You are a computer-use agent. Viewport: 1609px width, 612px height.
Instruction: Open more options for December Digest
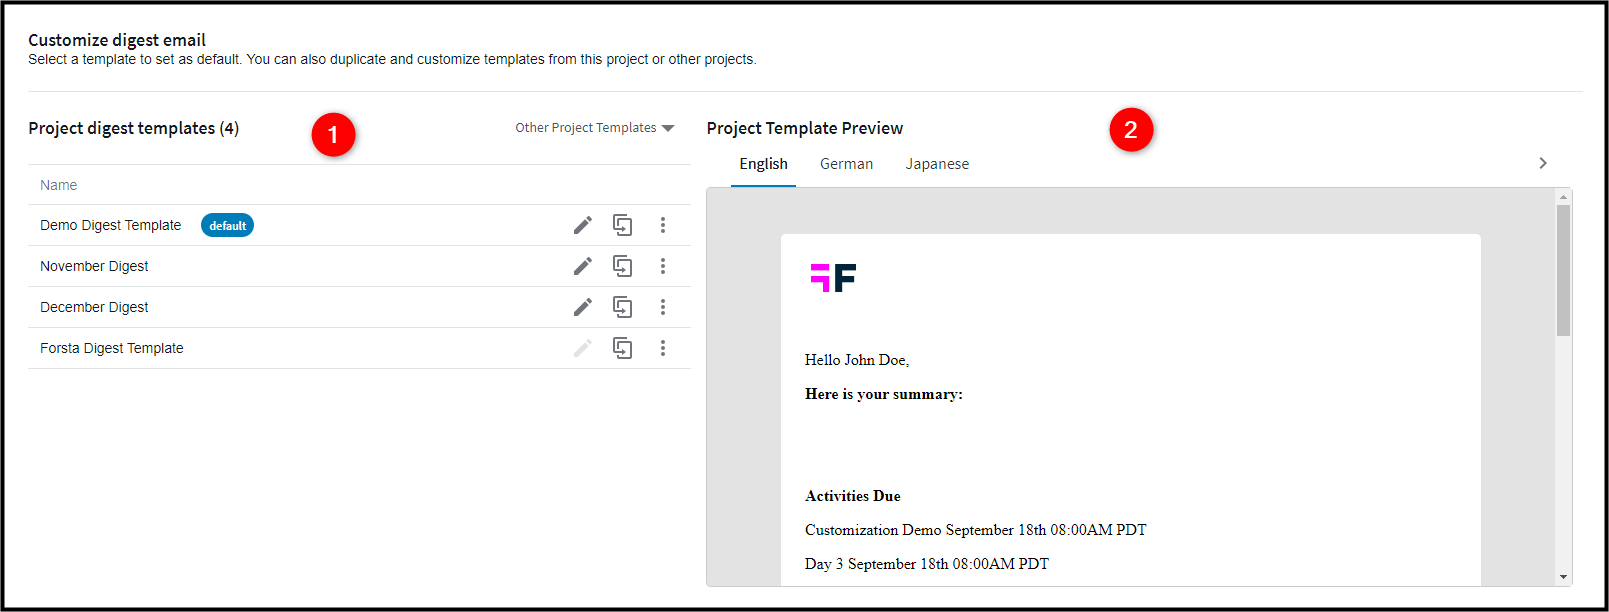click(662, 307)
